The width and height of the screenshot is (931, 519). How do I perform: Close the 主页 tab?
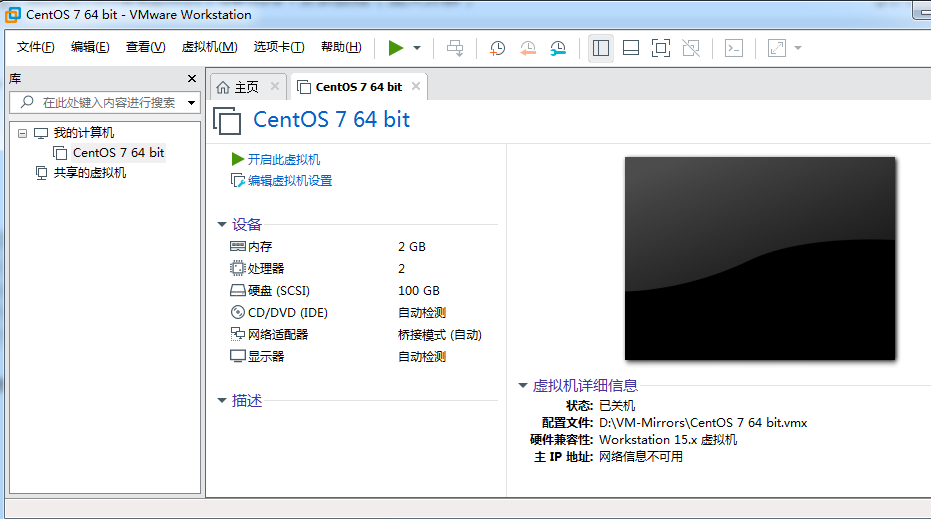[x=275, y=86]
